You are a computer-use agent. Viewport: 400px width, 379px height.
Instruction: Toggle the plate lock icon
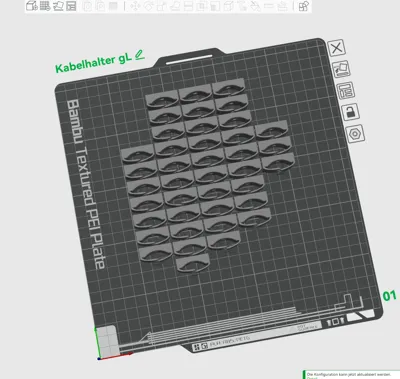(x=351, y=112)
